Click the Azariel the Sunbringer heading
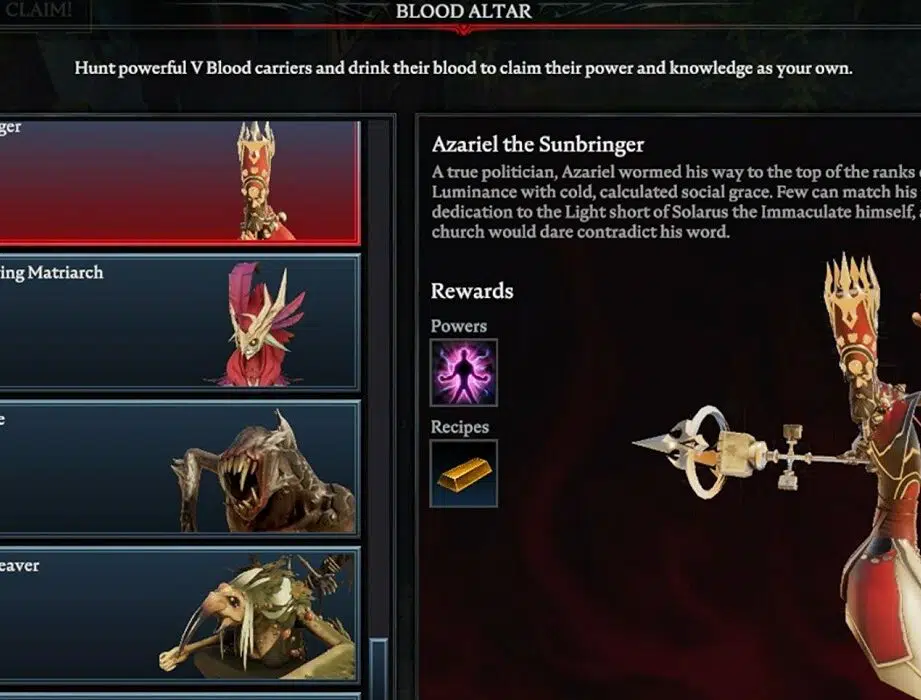The image size is (921, 700). tap(537, 144)
